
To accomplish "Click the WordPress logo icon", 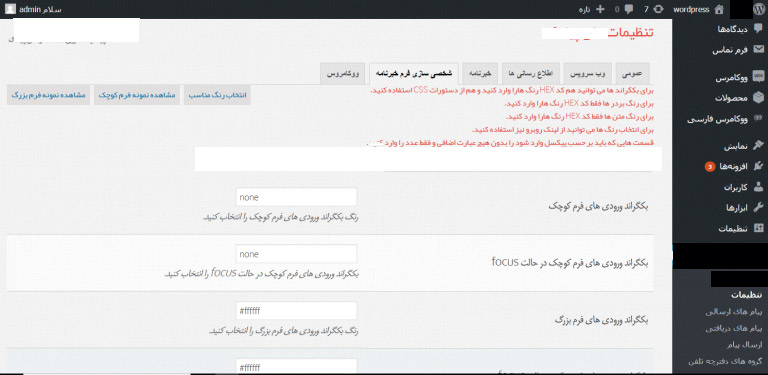I will click(x=759, y=9).
